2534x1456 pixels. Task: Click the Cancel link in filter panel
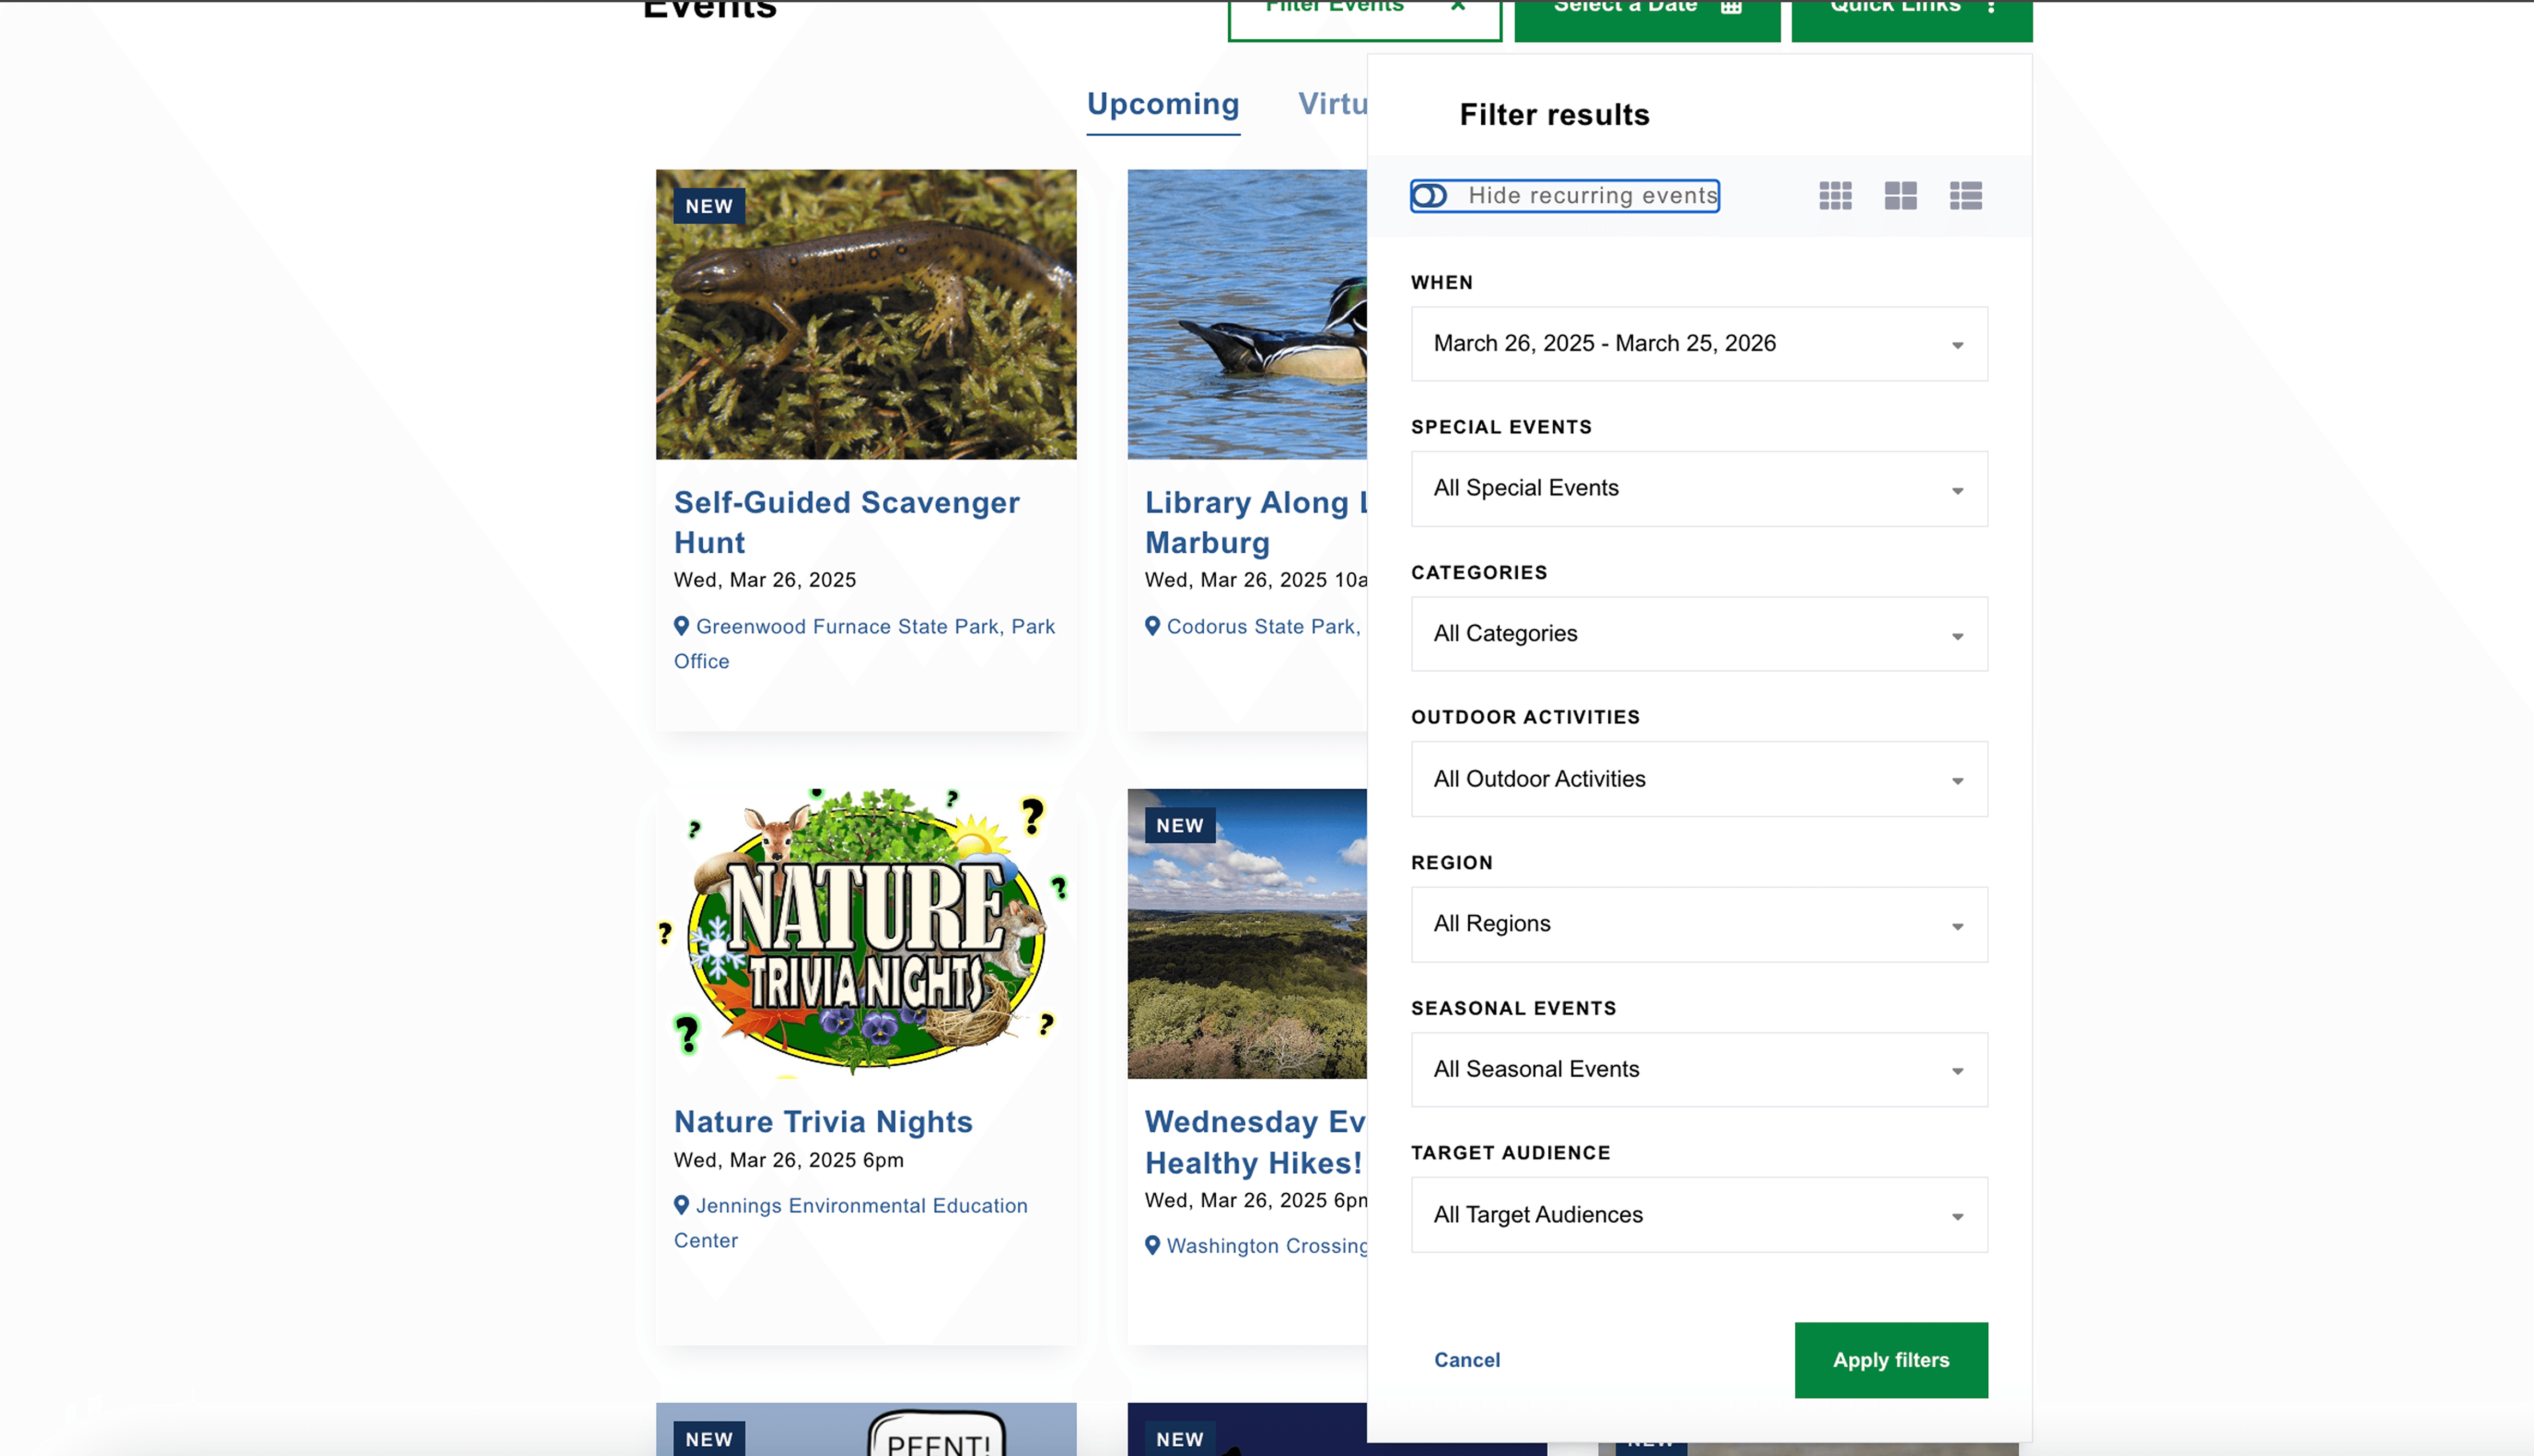[x=1466, y=1360]
